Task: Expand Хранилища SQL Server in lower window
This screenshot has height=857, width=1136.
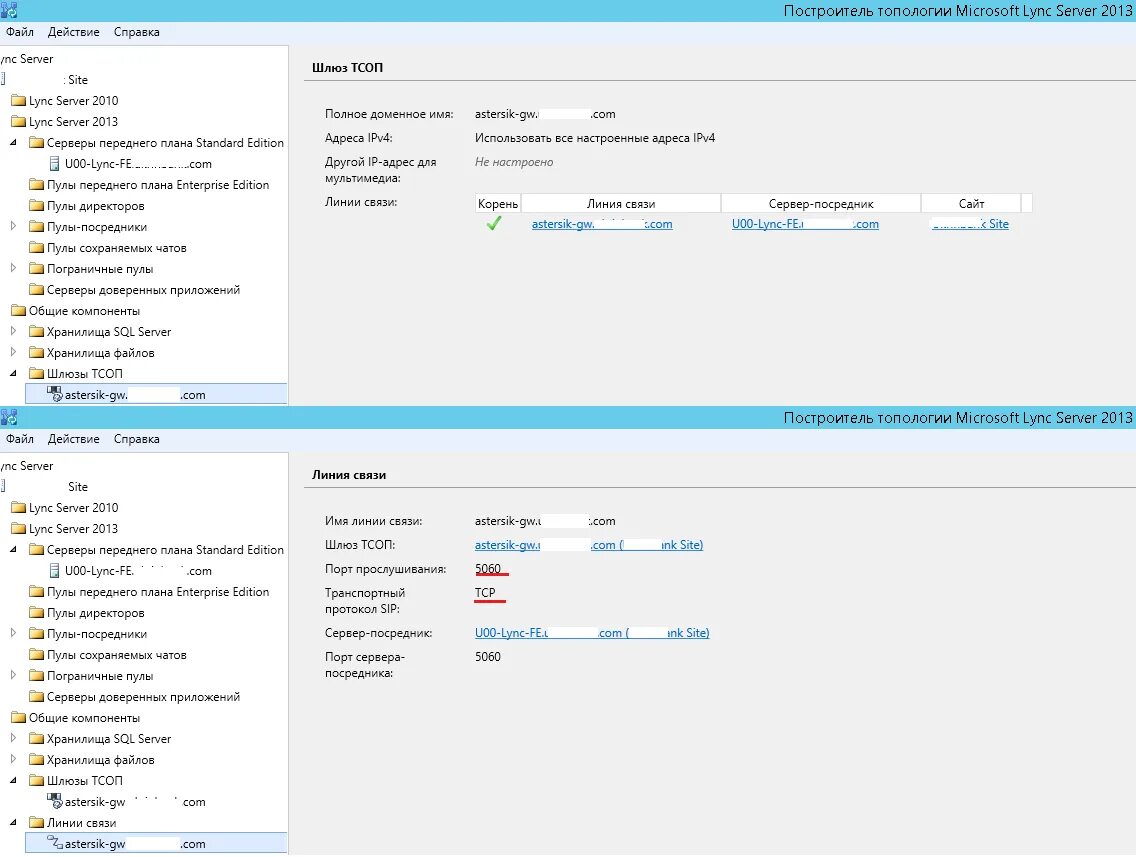Action: tap(13, 738)
